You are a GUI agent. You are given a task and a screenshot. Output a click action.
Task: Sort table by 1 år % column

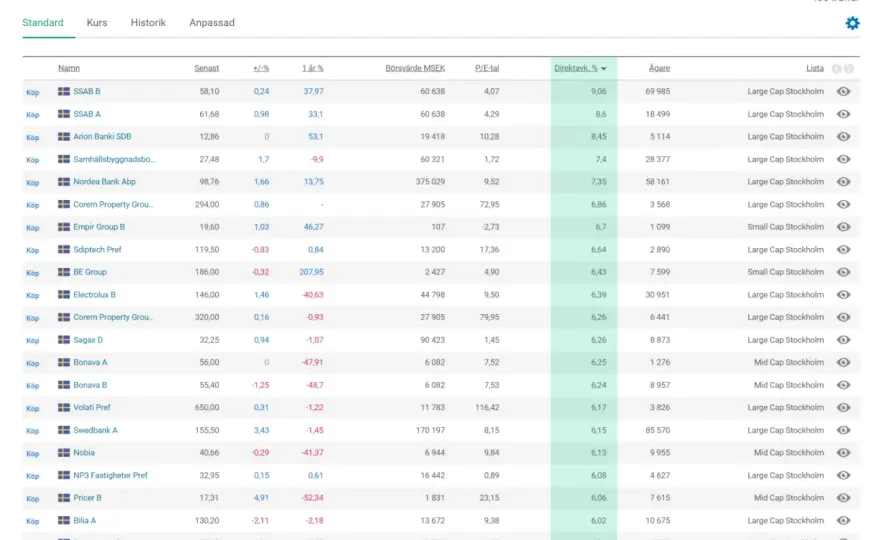click(x=313, y=68)
